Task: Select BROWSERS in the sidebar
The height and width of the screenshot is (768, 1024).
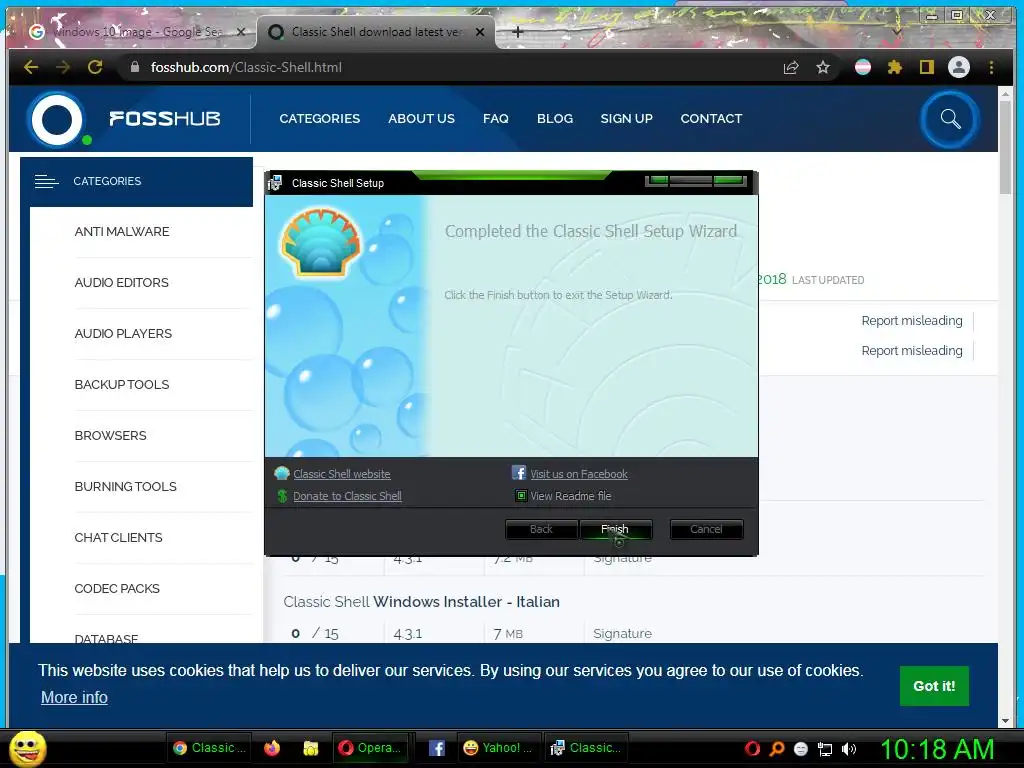Action: click(x=110, y=436)
